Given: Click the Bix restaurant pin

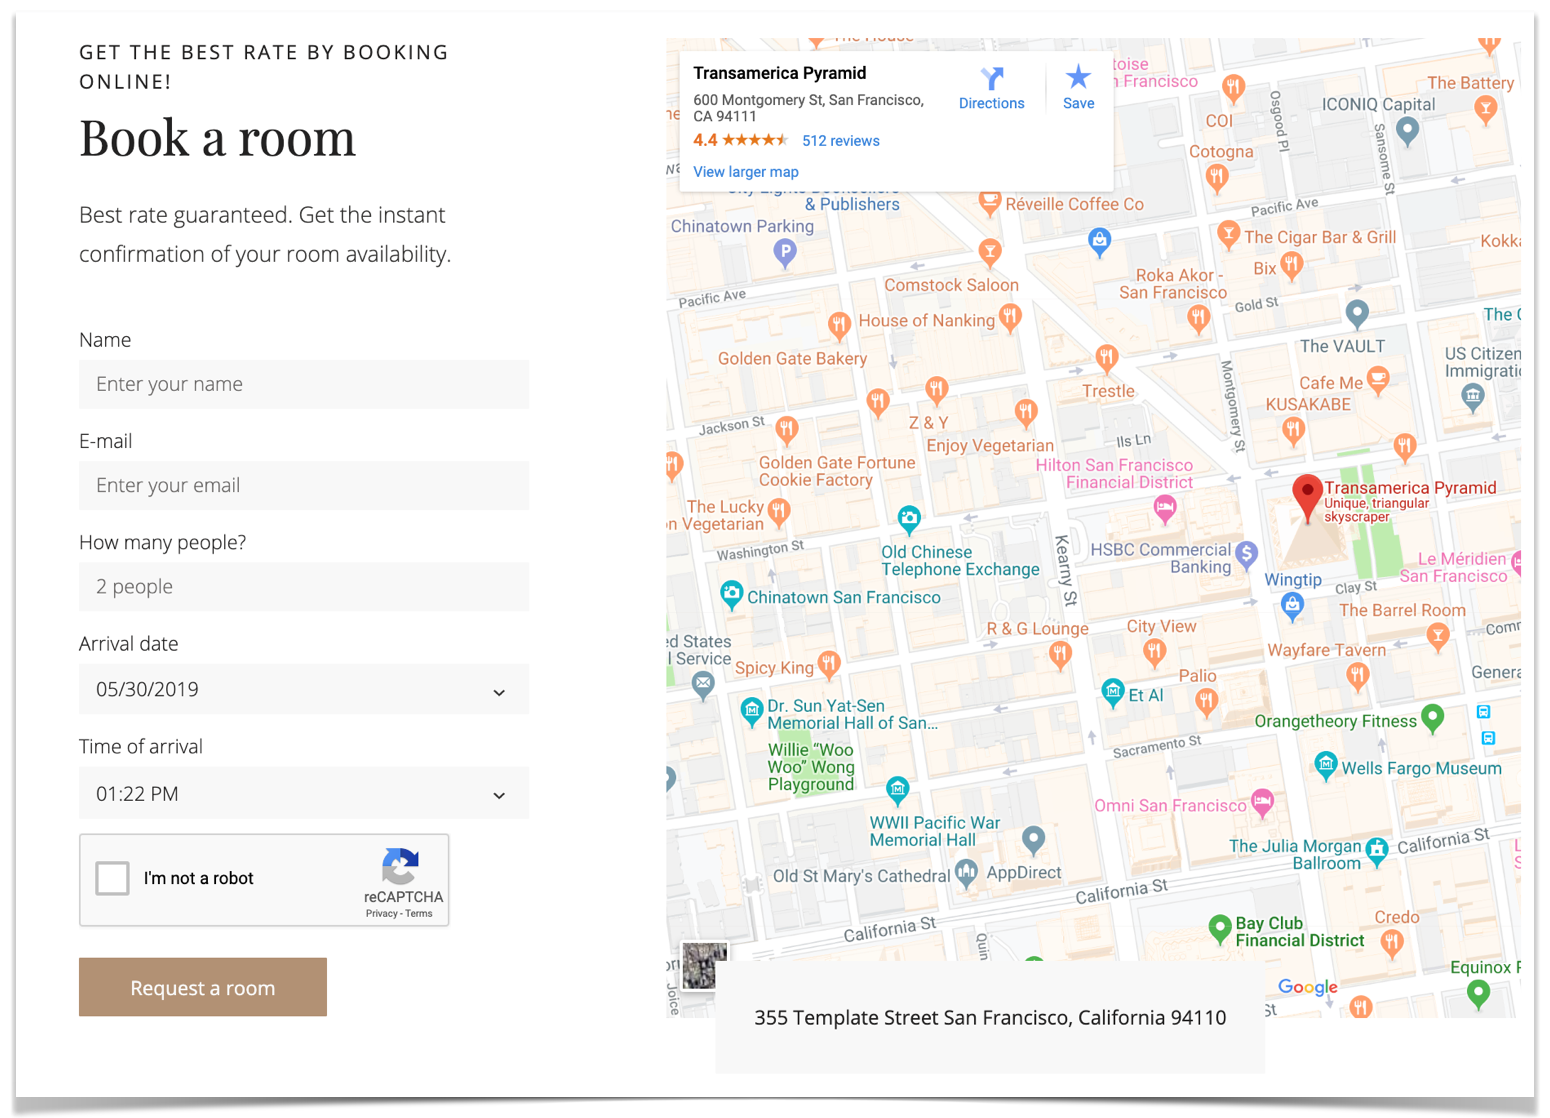Looking at the screenshot, I should coord(1292,266).
